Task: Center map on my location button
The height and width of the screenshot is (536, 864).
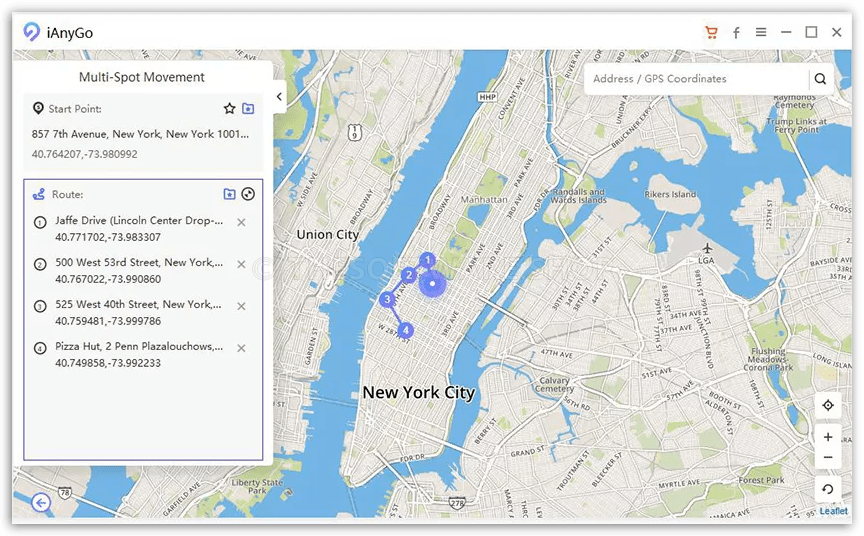Action: click(828, 405)
